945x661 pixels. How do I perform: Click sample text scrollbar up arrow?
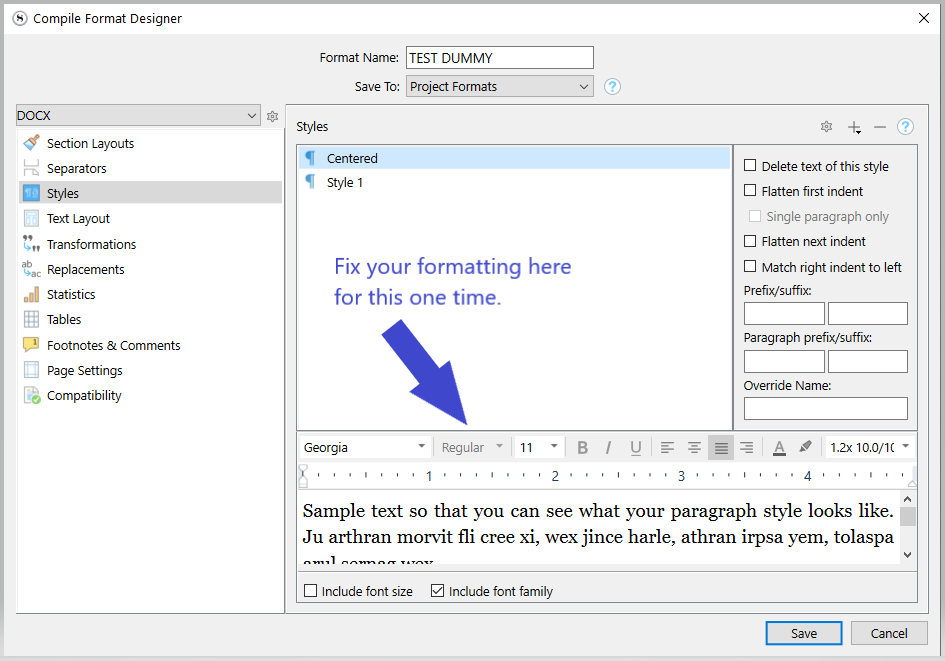click(908, 500)
